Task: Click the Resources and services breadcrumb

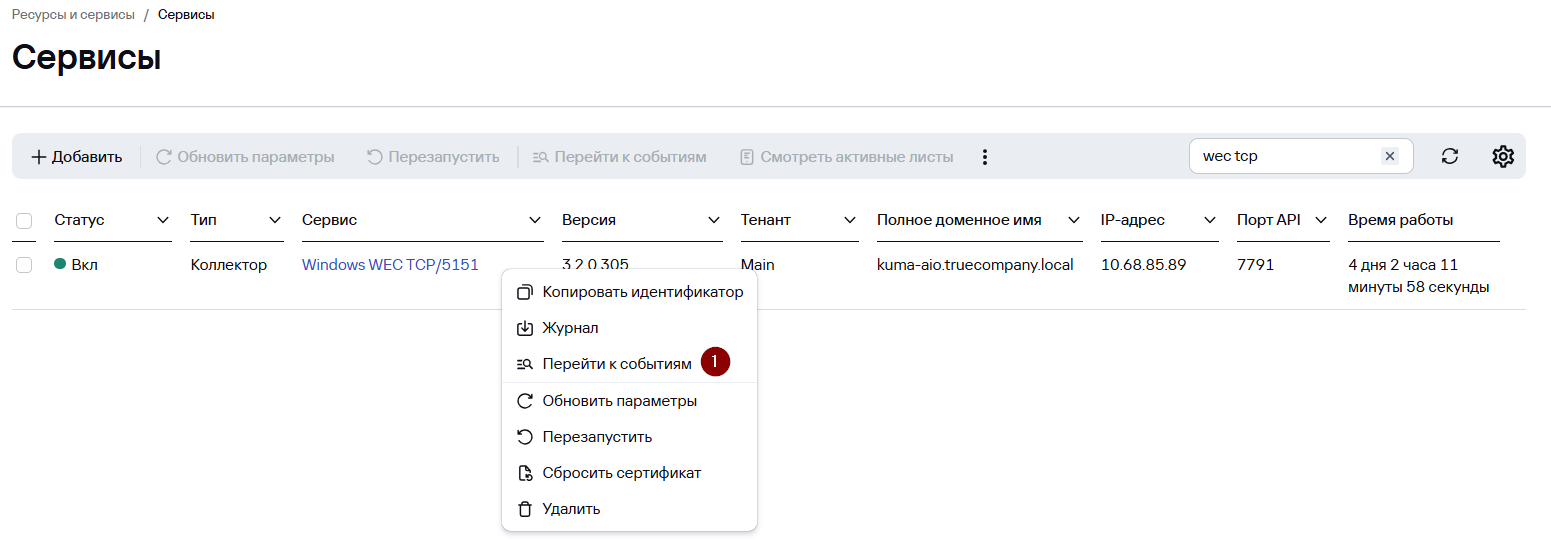Action: point(73,15)
